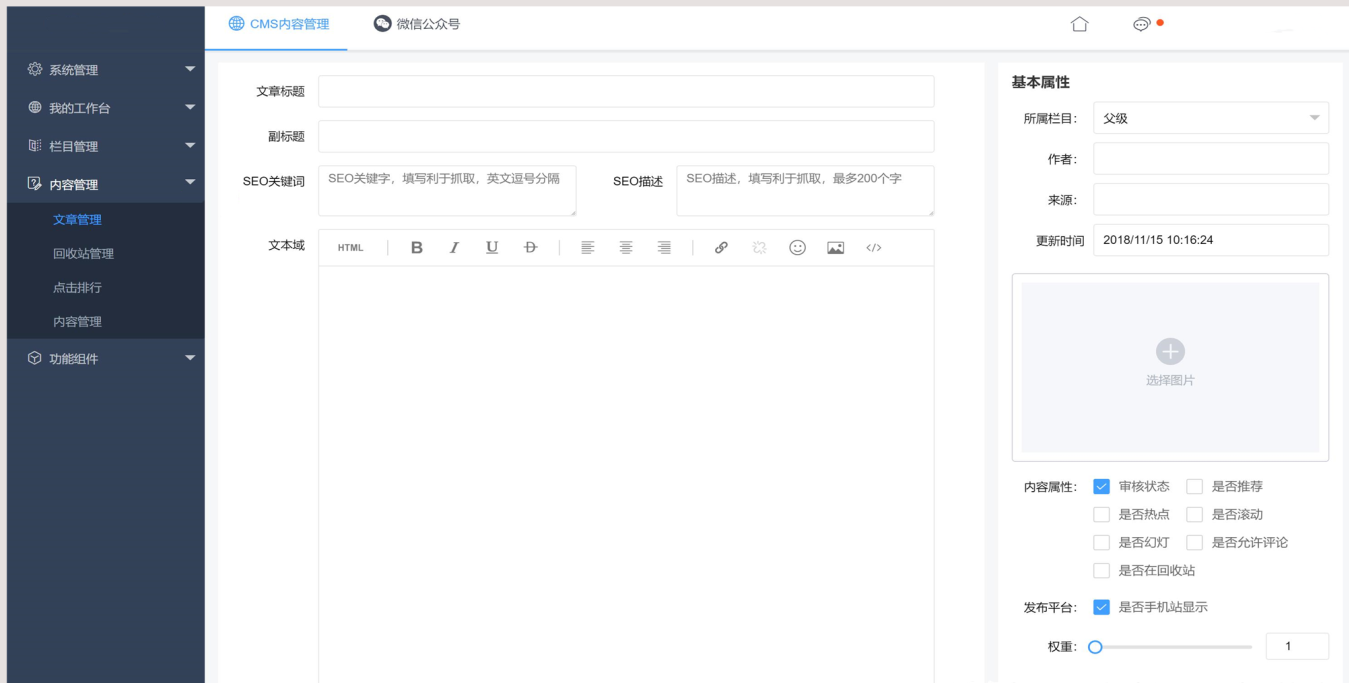
Task: Check the 是否热点 checkbox
Action: [x=1101, y=514]
